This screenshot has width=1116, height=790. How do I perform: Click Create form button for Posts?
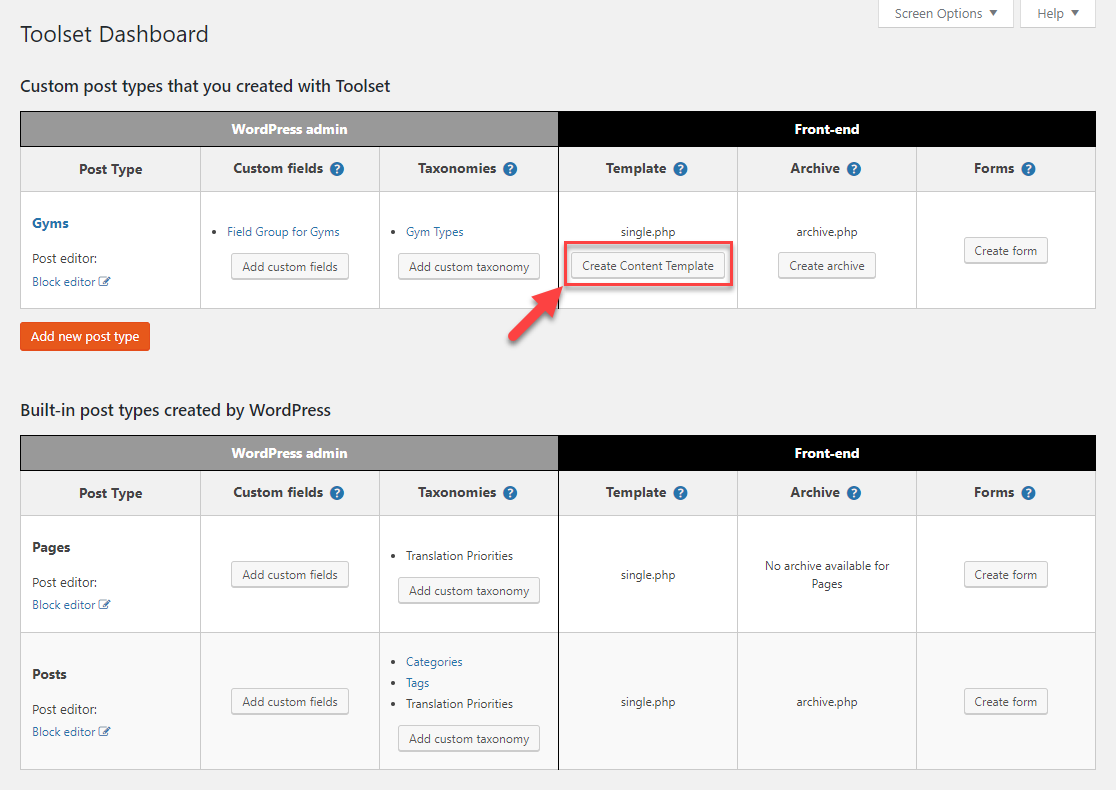pos(1005,702)
